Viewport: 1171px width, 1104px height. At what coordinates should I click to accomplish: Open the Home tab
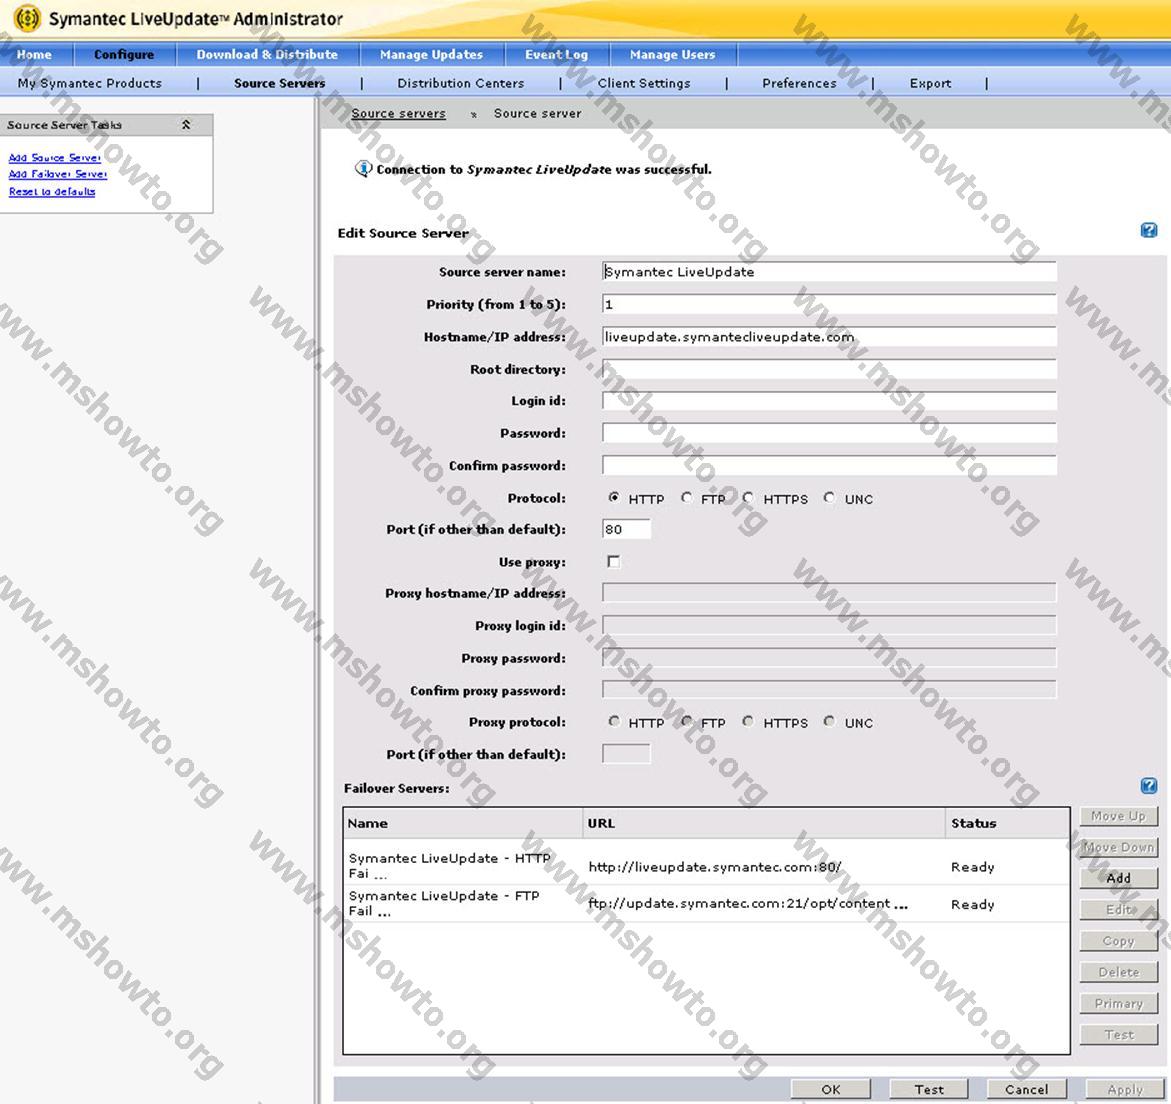(x=34, y=55)
